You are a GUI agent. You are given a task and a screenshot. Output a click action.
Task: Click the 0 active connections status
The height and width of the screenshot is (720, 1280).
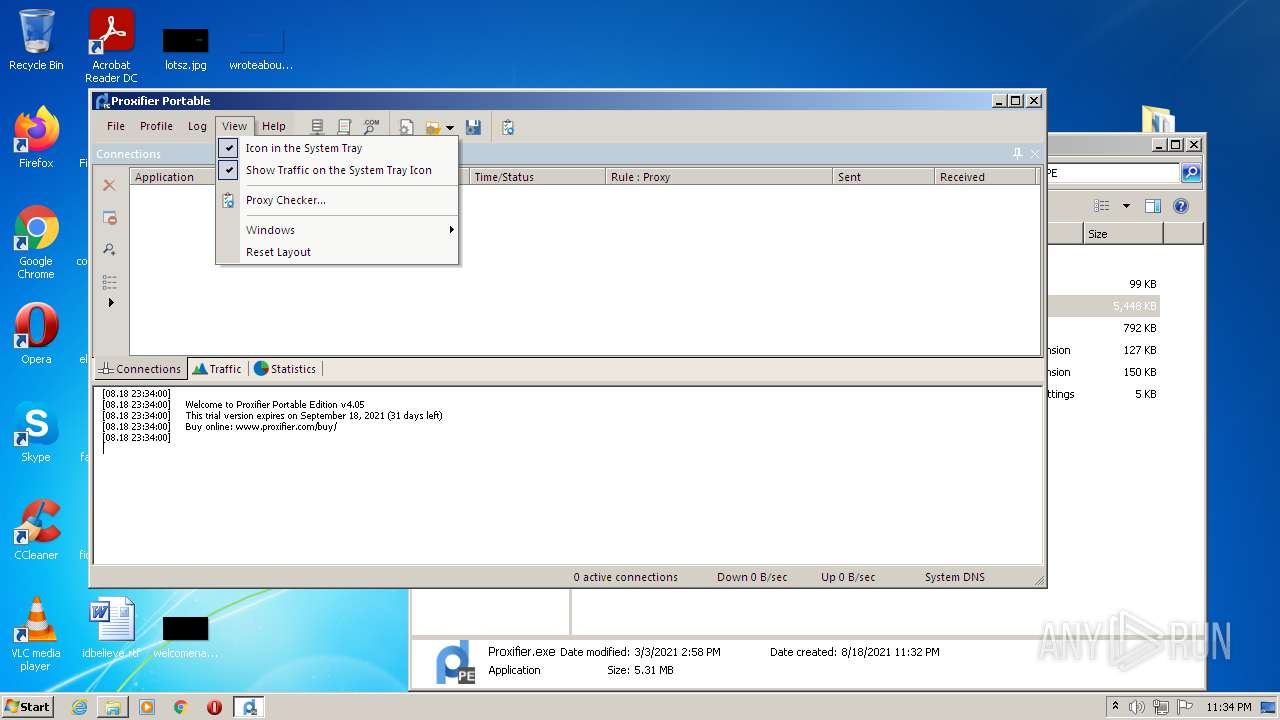626,577
